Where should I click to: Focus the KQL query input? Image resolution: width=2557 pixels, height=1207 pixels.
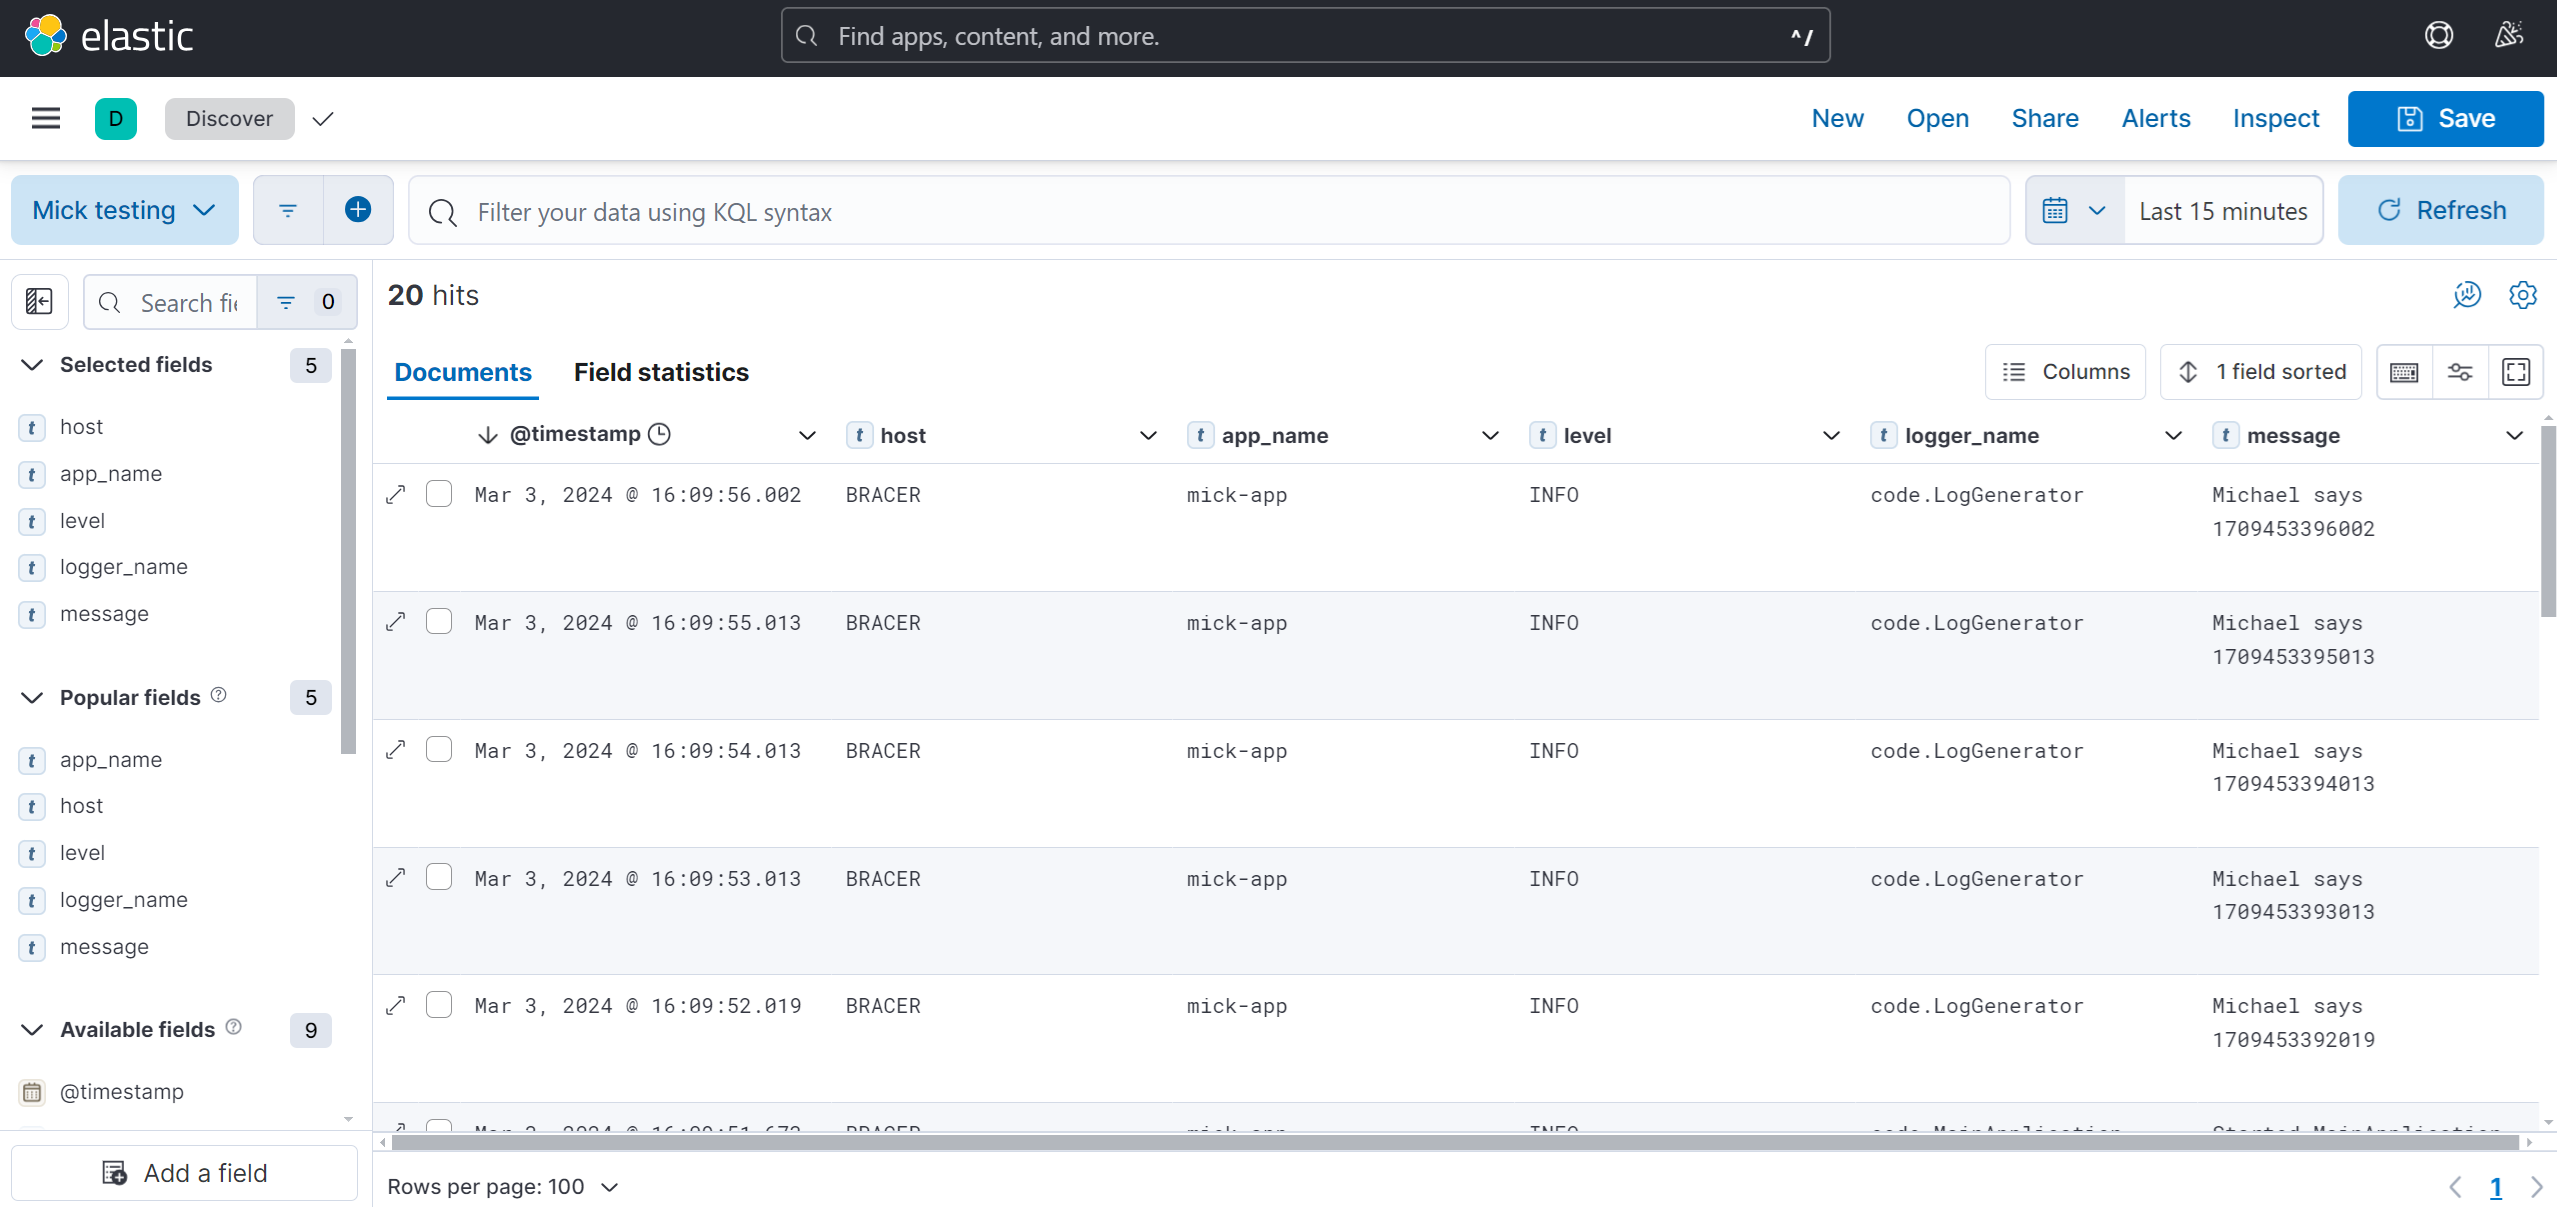(x=1209, y=211)
